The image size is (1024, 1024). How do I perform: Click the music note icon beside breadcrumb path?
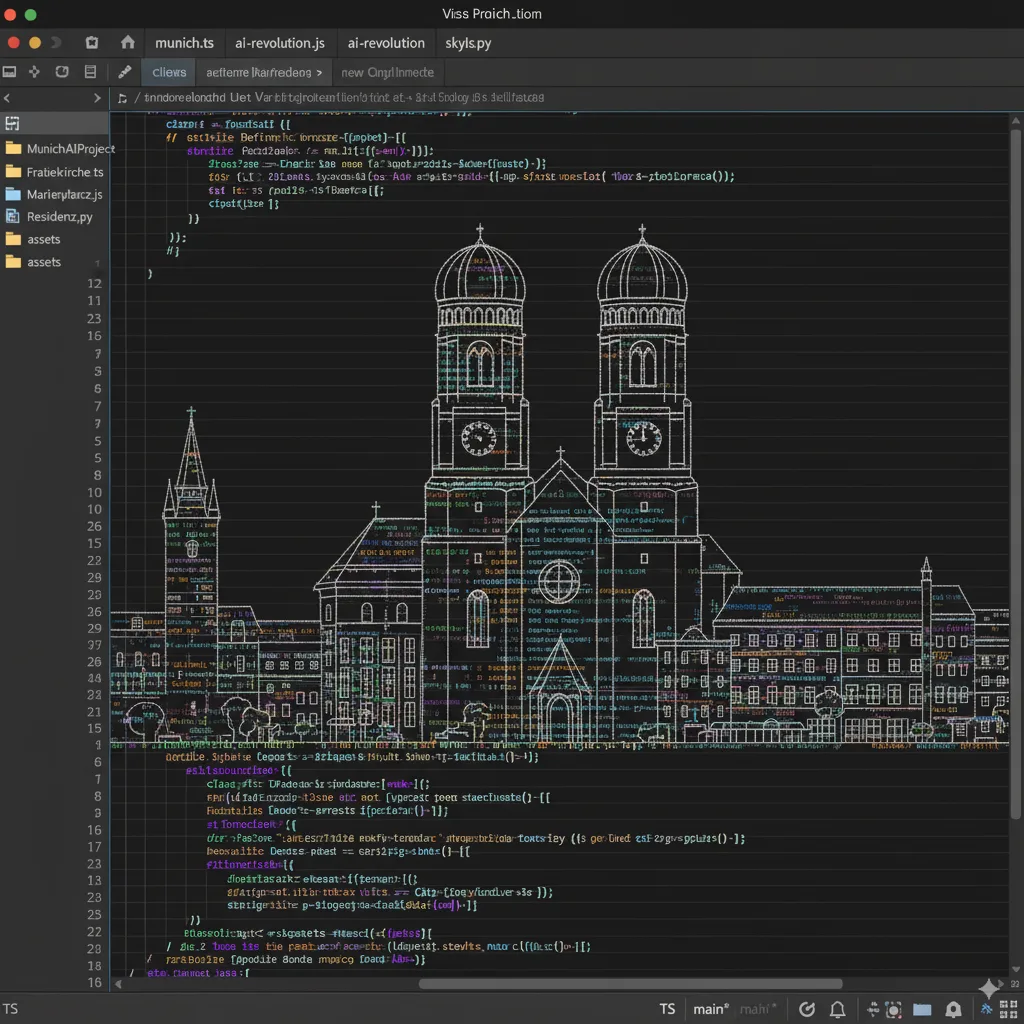click(122, 98)
